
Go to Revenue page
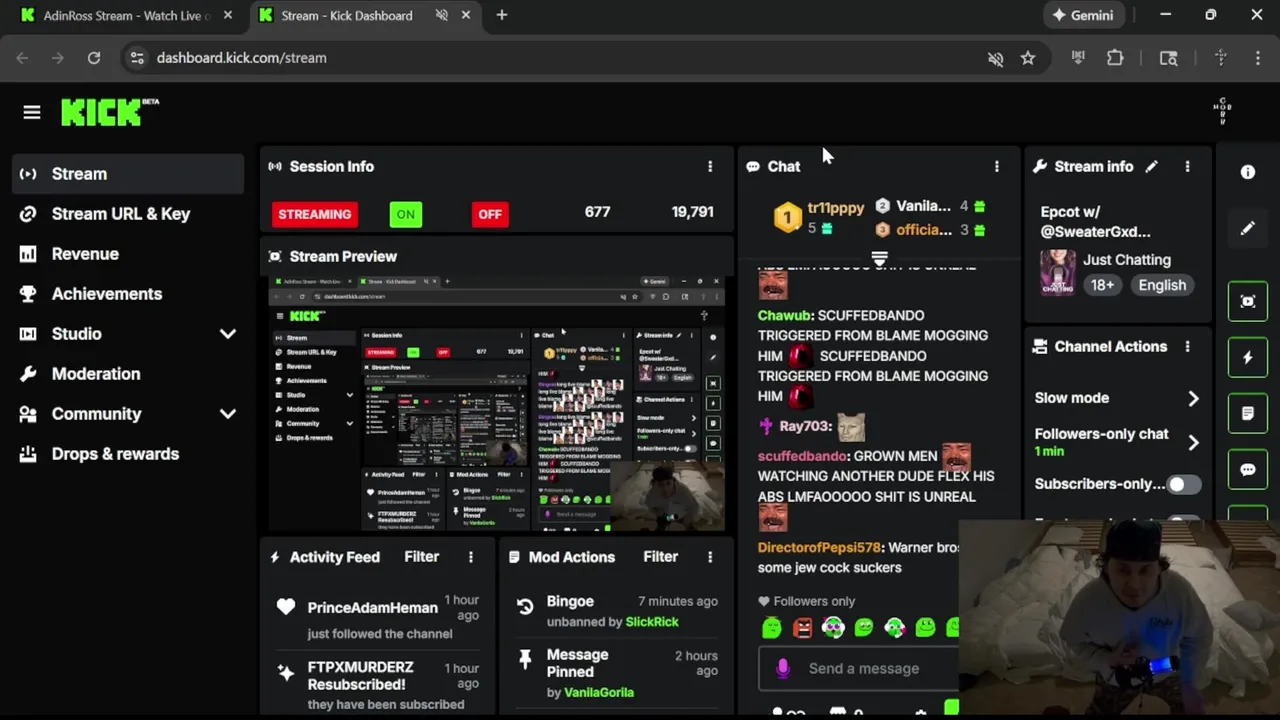[127, 254]
